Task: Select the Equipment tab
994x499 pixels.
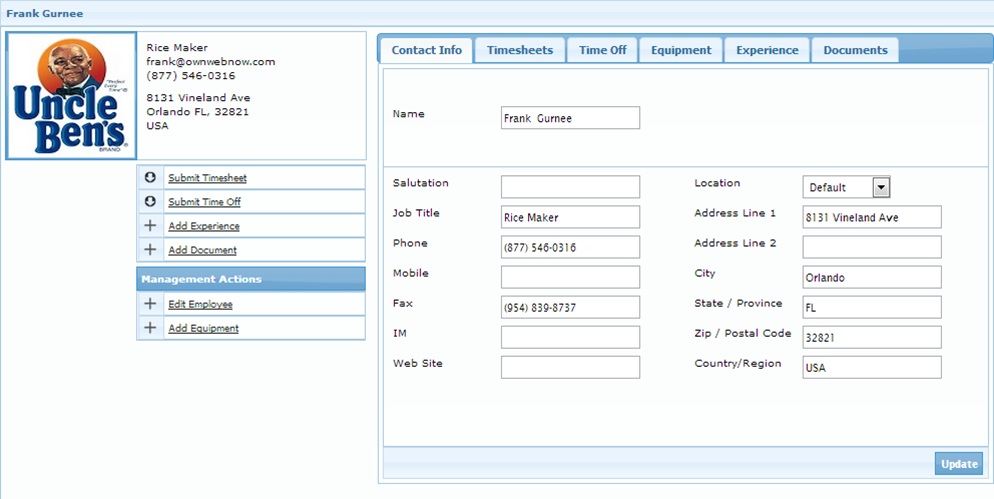Action: tap(680, 50)
